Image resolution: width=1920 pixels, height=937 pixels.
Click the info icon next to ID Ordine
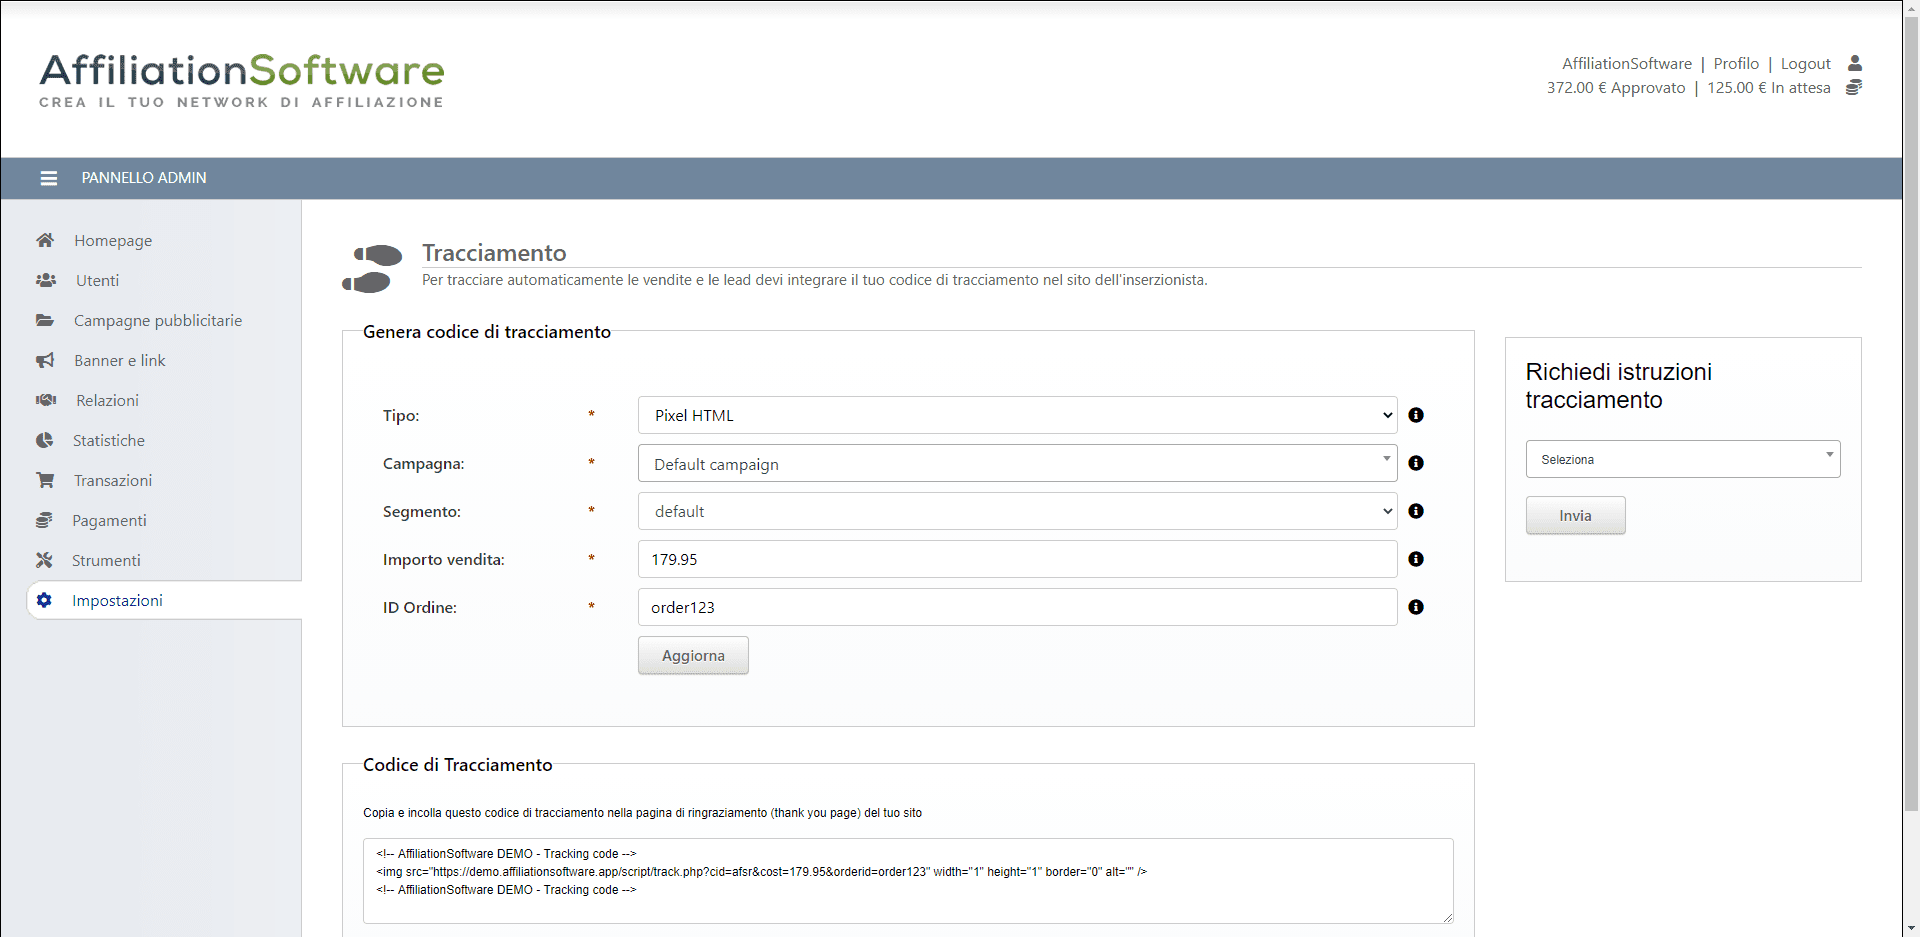coord(1416,607)
